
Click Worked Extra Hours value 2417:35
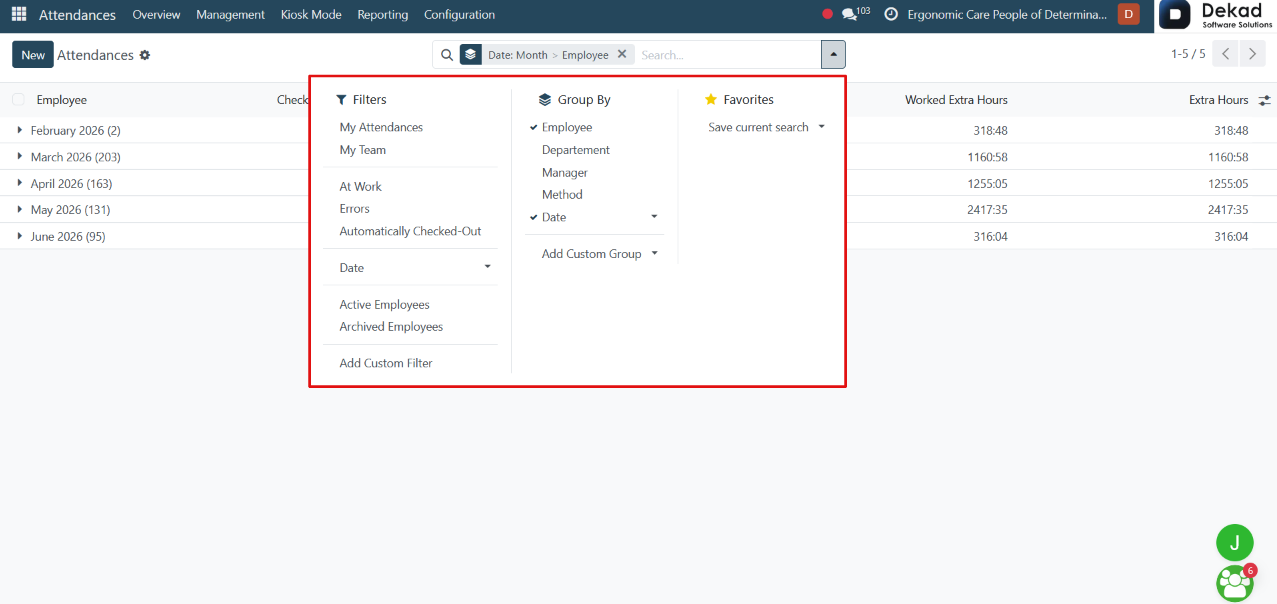pos(987,210)
